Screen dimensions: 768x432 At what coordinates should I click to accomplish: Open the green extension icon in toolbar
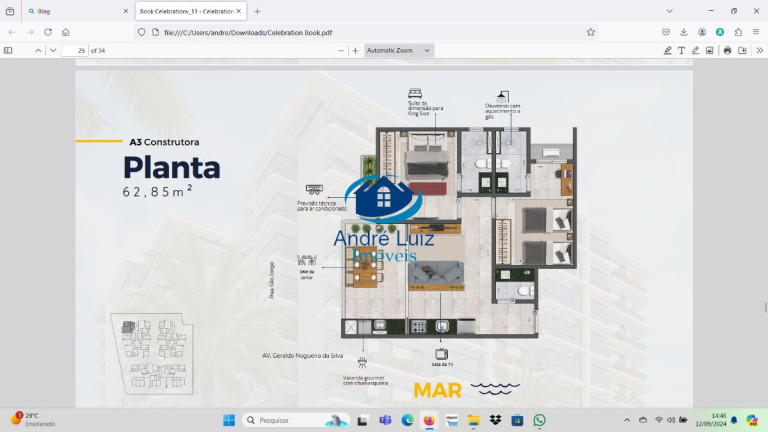click(x=720, y=32)
